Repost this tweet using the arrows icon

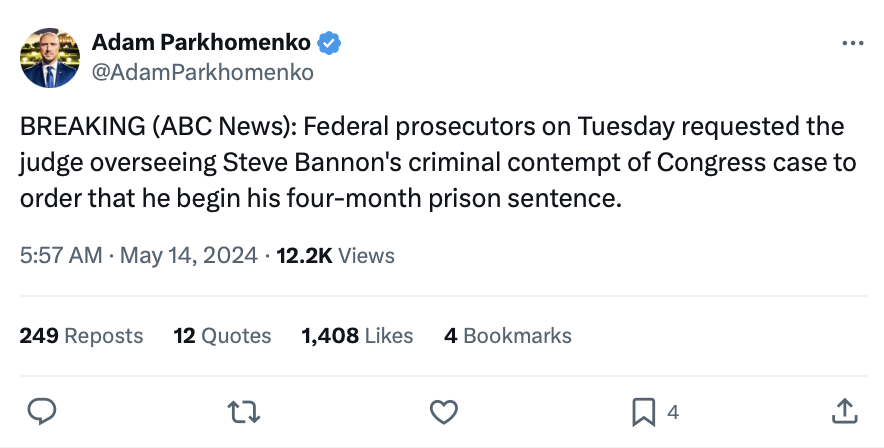pos(241,411)
